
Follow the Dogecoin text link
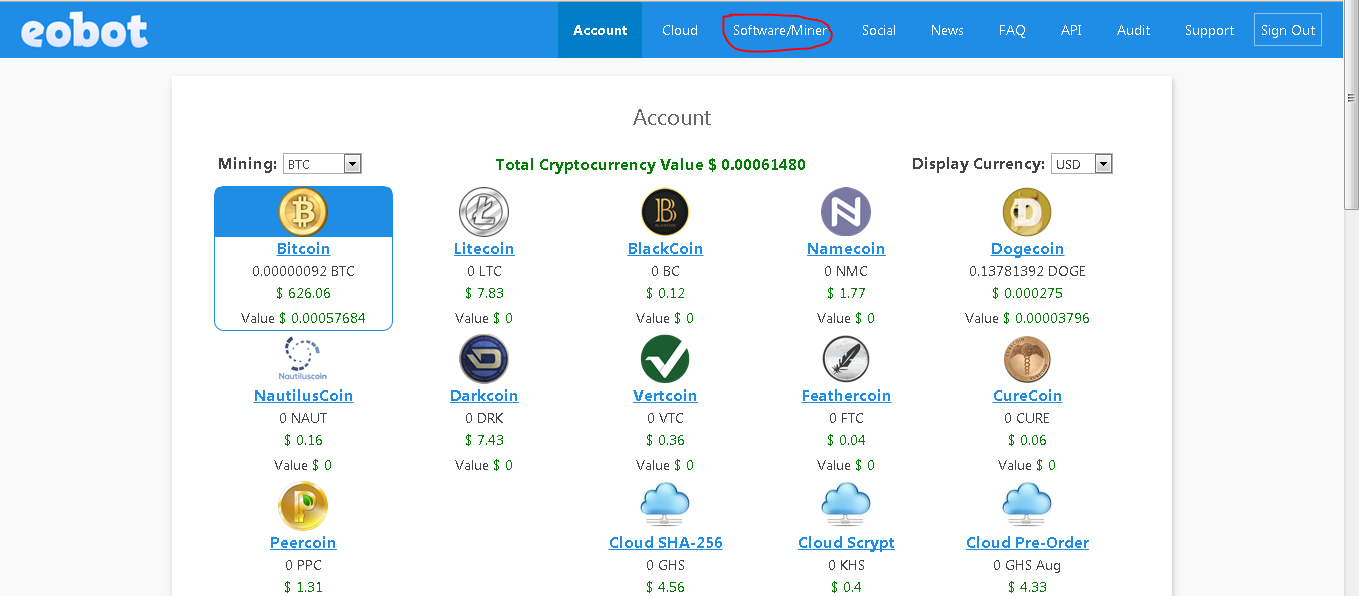[x=1027, y=248]
